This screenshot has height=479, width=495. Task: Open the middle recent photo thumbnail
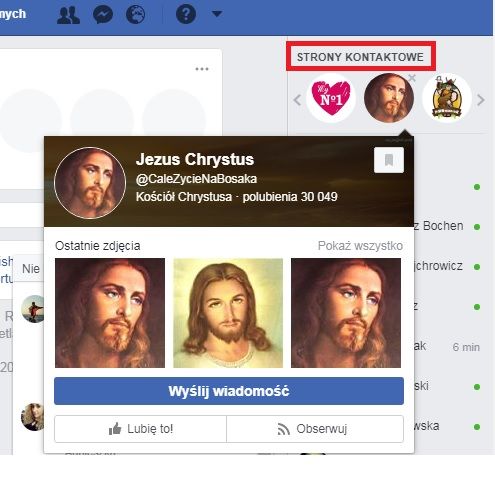pyautogui.click(x=228, y=313)
